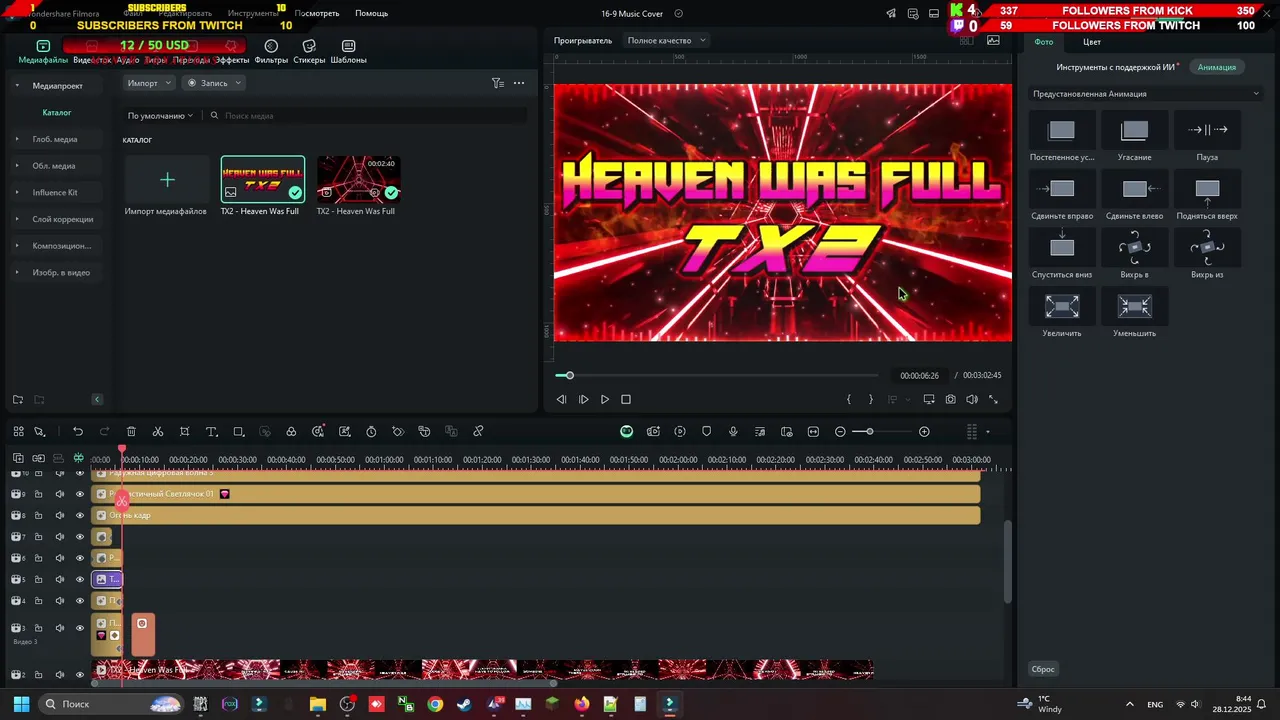
Task: Click the Split scissors tool
Action: 158,432
